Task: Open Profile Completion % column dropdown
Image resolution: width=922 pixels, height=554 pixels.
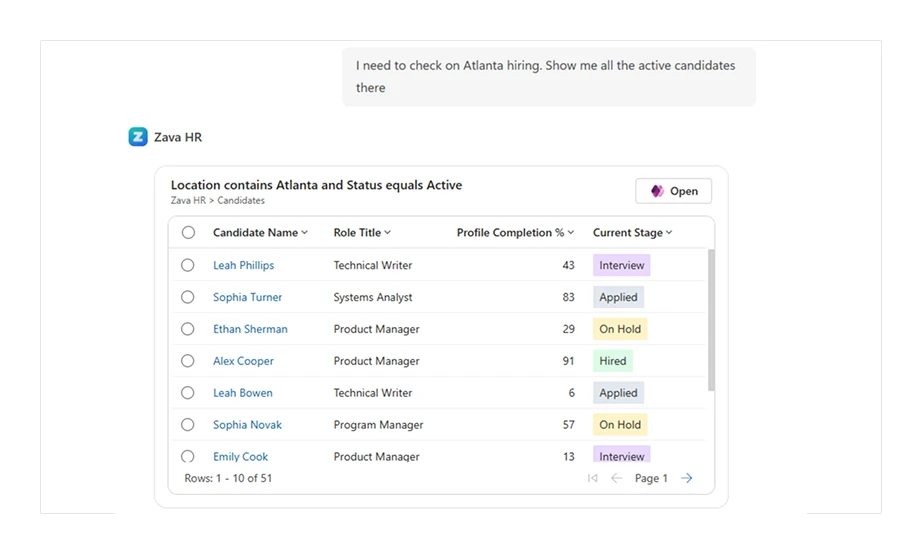Action: pyautogui.click(x=571, y=233)
